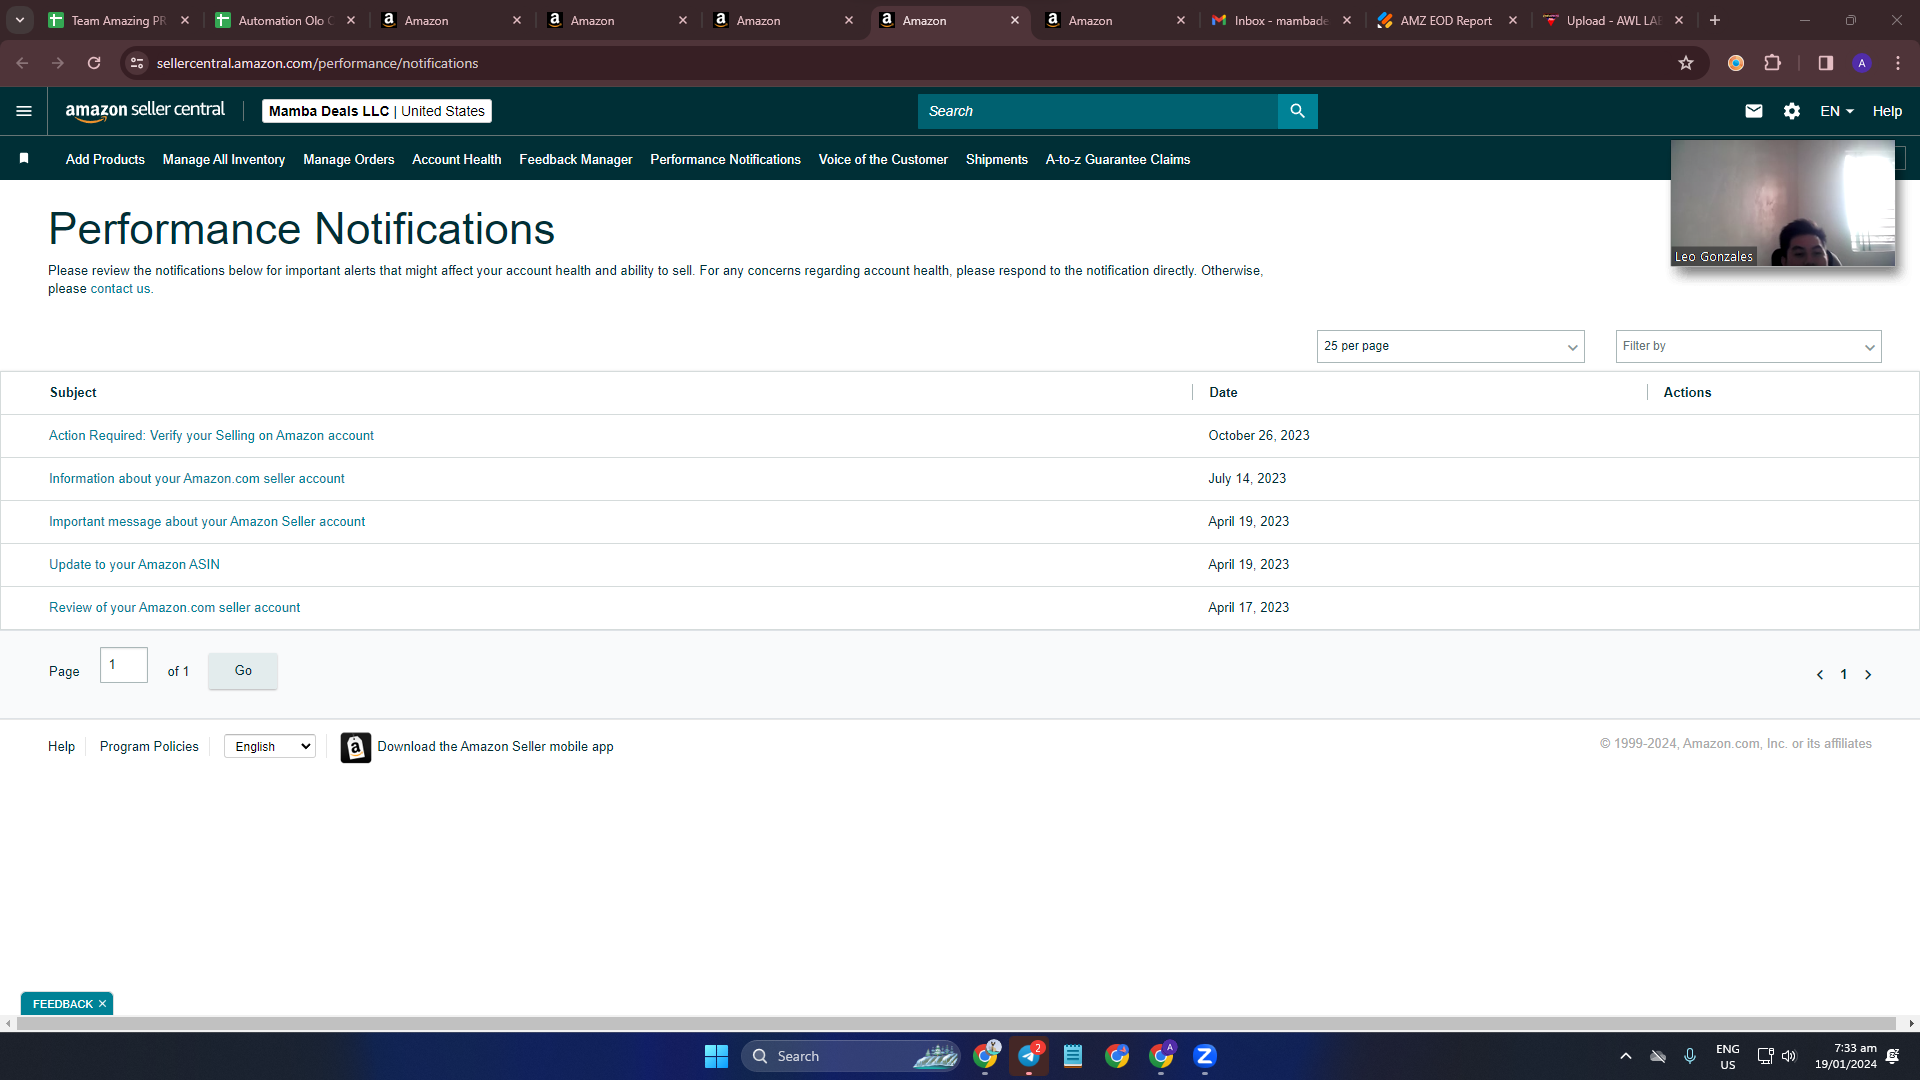Reload the page
Image resolution: width=1920 pixels, height=1080 pixels.
pyautogui.click(x=94, y=63)
